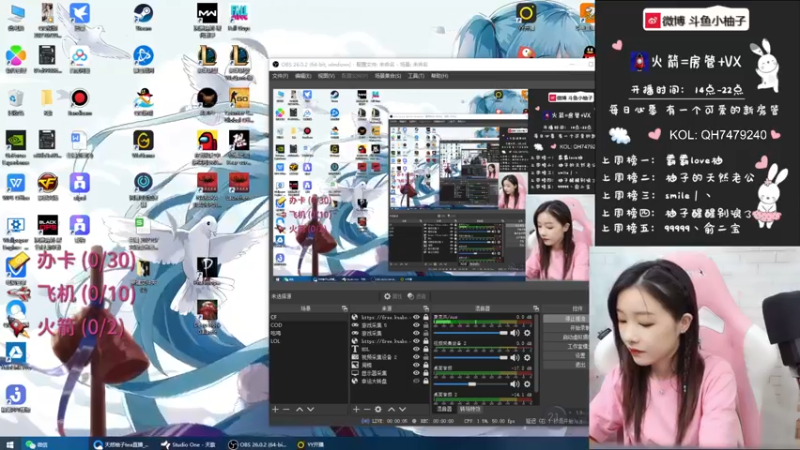
Task: Open the CS:GO desktop icon
Action: click(239, 104)
